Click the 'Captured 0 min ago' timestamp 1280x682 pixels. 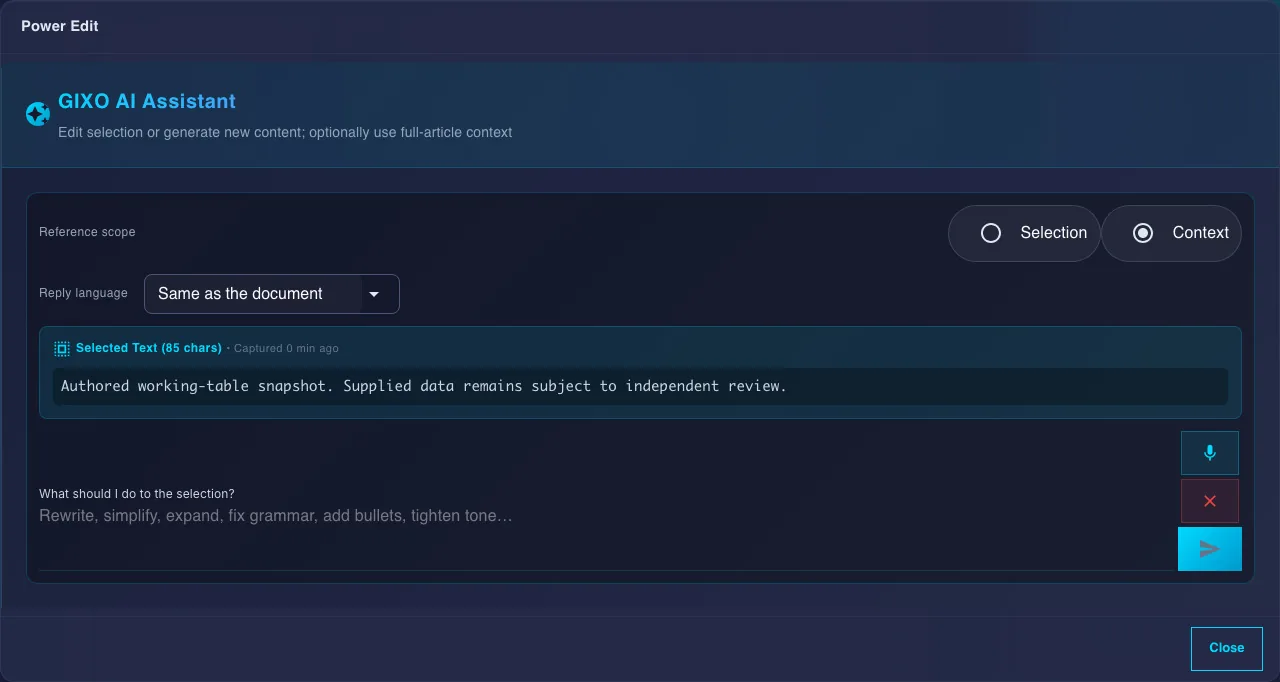tap(286, 348)
